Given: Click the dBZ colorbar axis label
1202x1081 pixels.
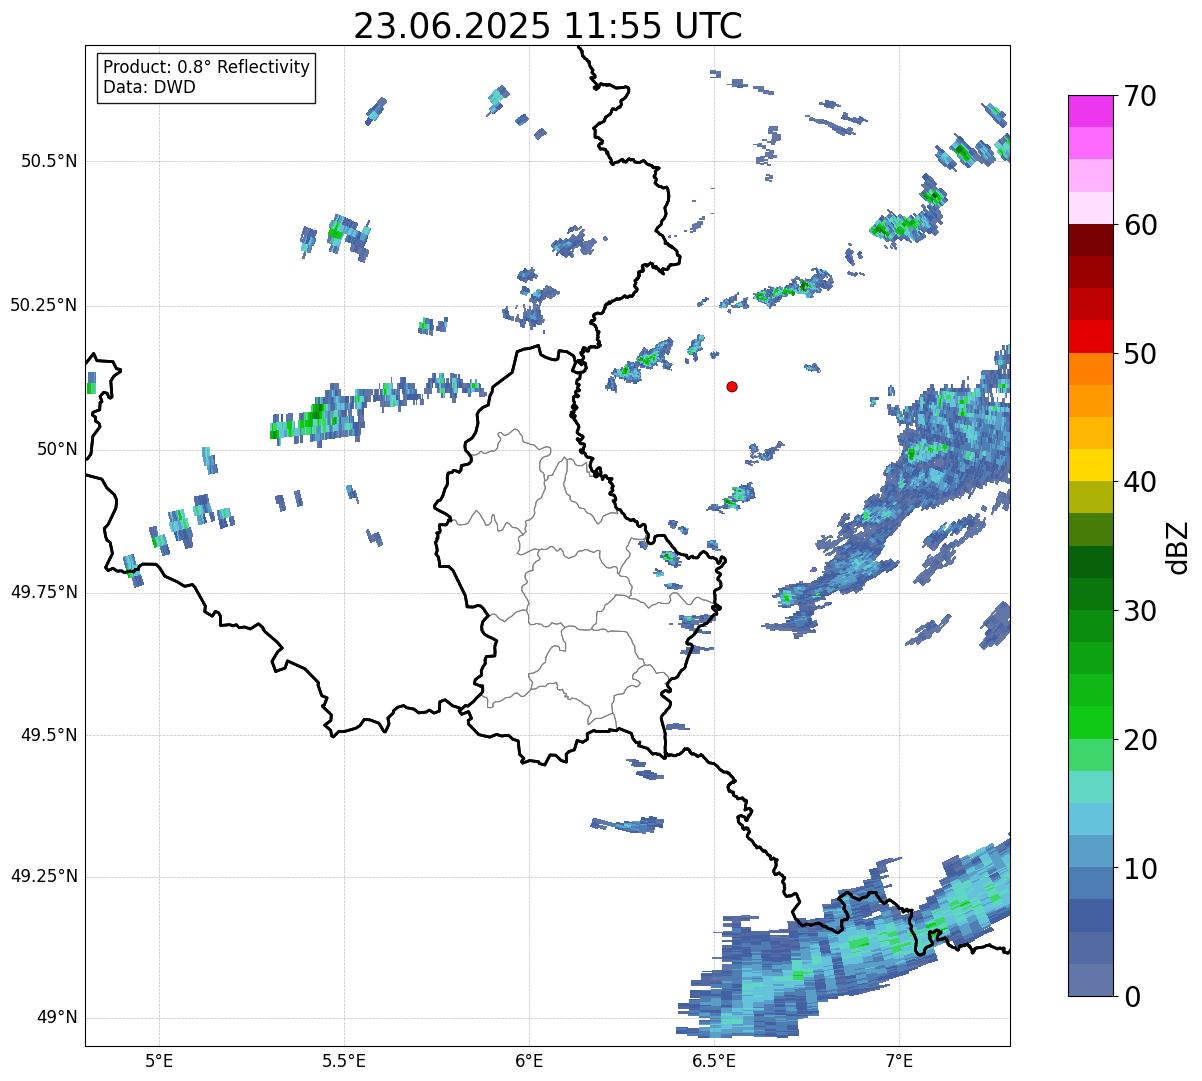Looking at the screenshot, I should [x=1179, y=546].
